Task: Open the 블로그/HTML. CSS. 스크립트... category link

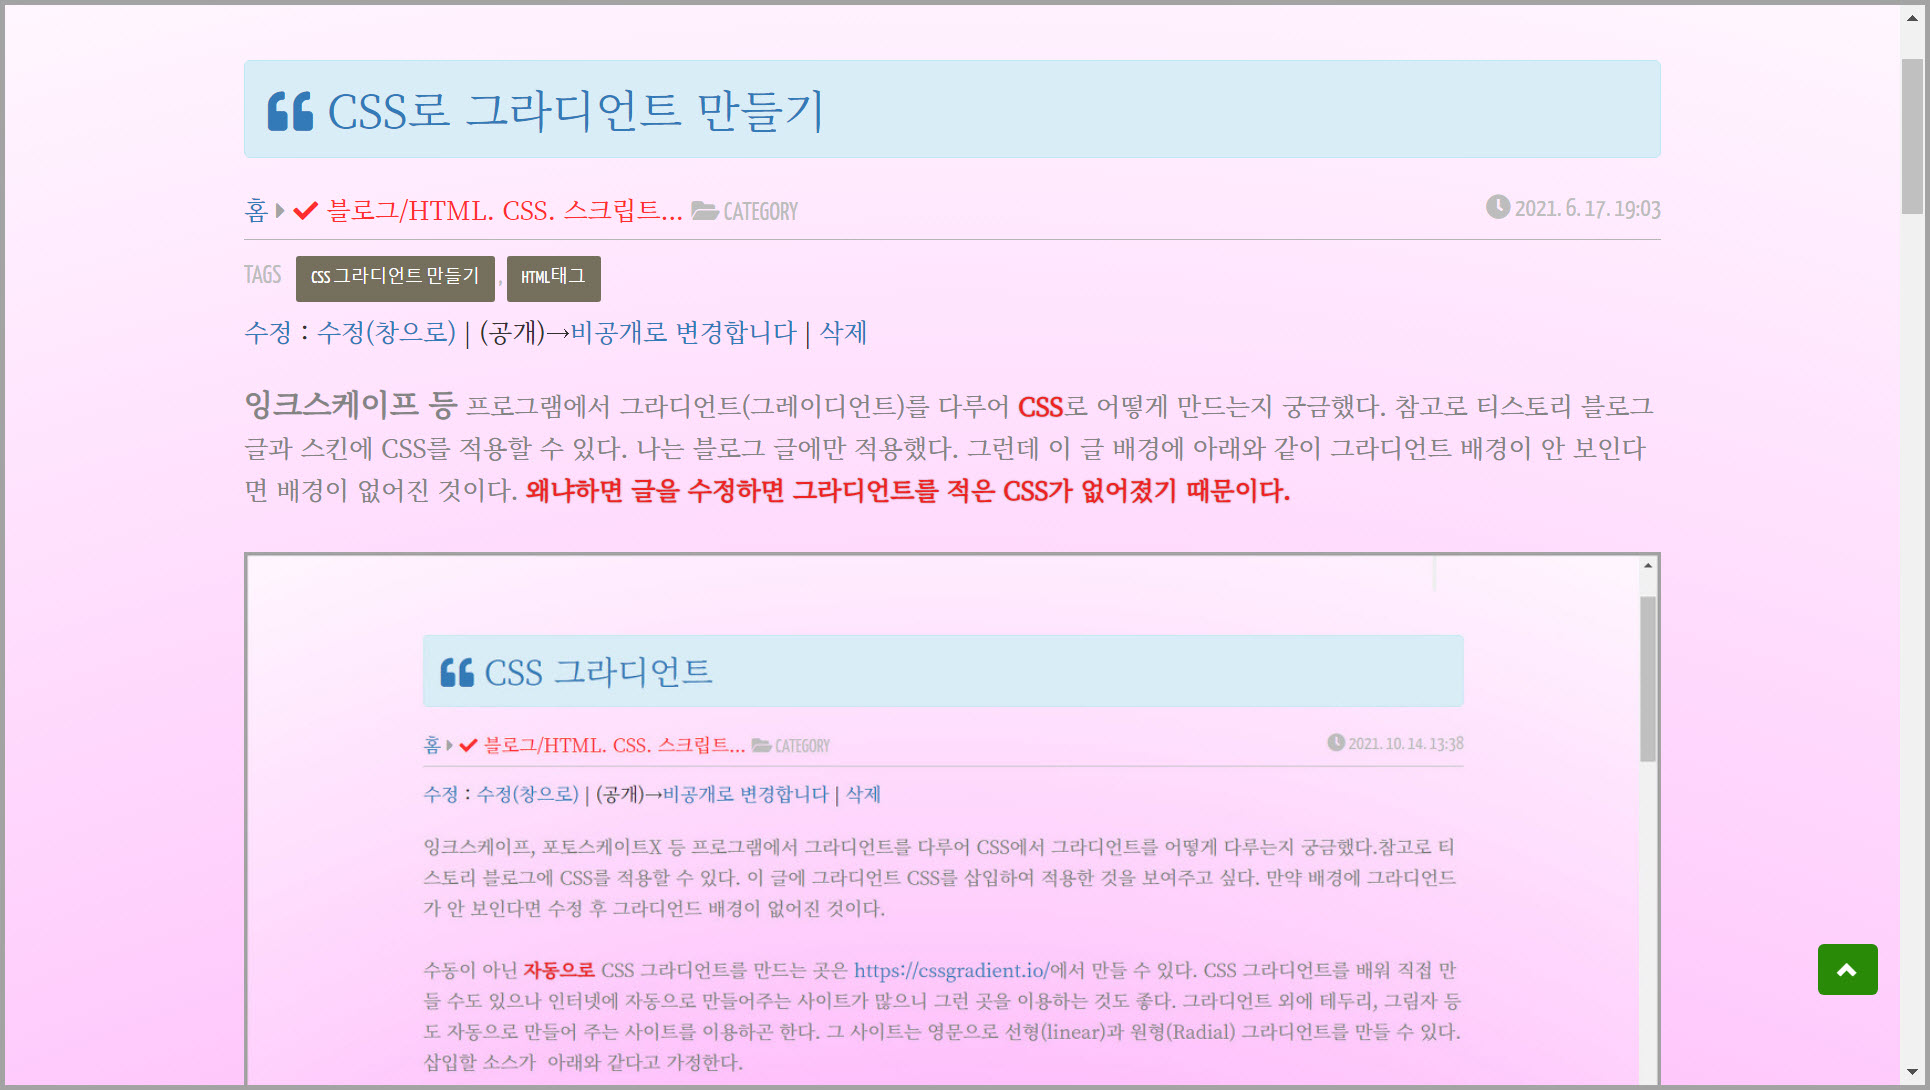Action: (504, 211)
